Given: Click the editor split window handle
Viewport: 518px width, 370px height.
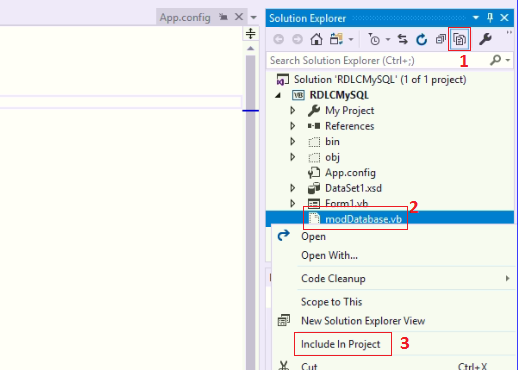Looking at the screenshot, I should [250, 33].
